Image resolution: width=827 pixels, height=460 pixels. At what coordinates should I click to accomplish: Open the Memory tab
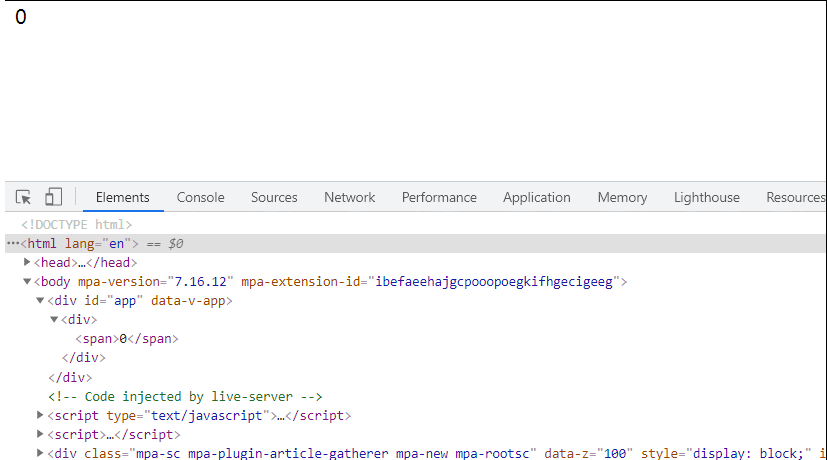click(x=622, y=197)
